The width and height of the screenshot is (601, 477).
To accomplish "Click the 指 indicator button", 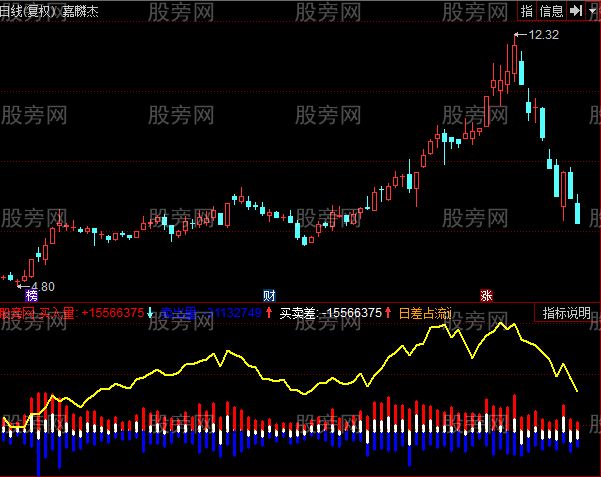I will pos(527,11).
